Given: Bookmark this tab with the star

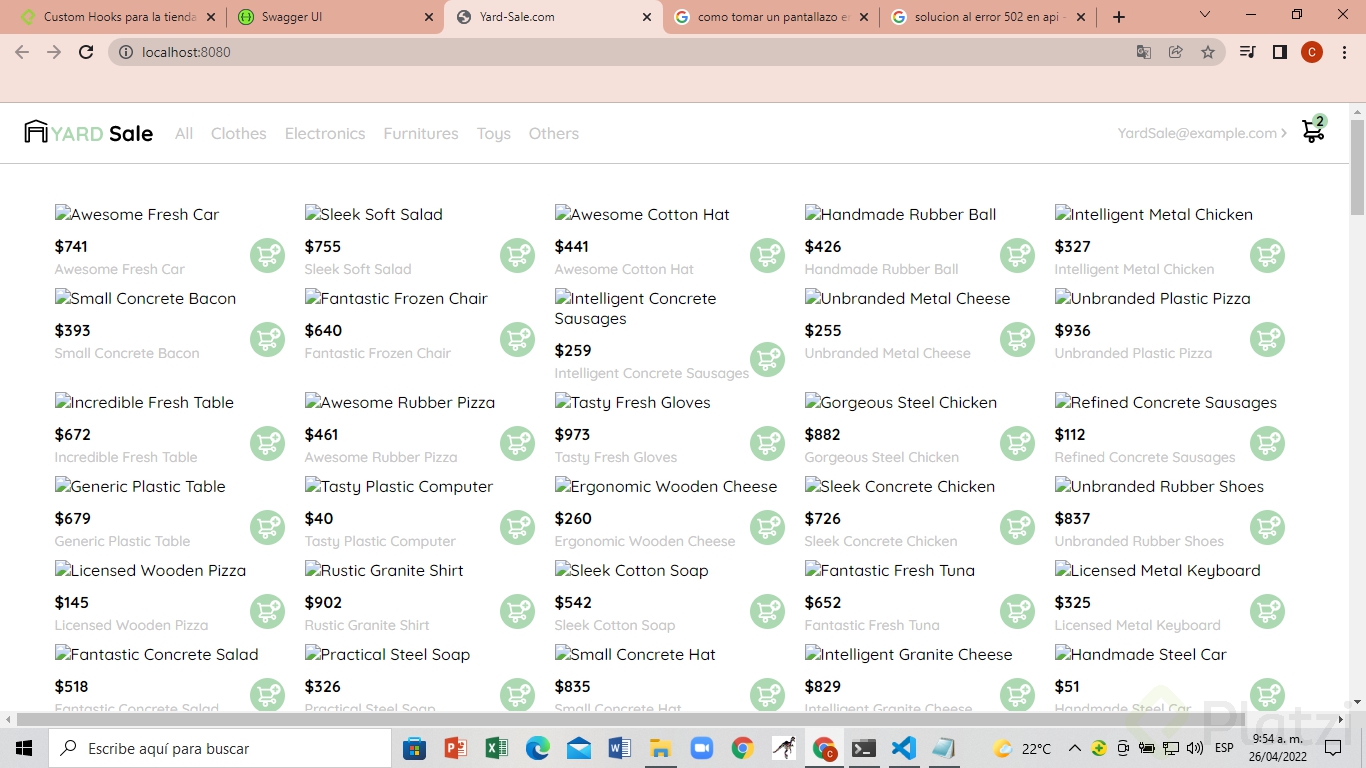Looking at the screenshot, I should [1208, 52].
